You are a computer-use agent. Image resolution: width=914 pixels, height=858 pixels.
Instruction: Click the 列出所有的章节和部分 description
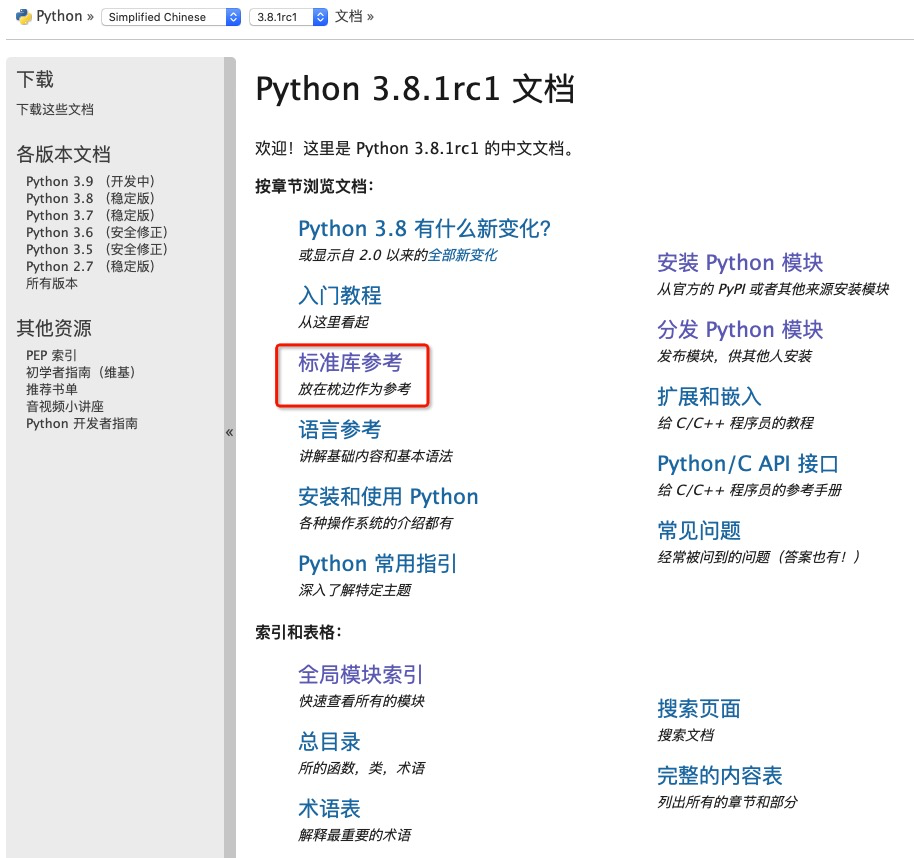727,801
